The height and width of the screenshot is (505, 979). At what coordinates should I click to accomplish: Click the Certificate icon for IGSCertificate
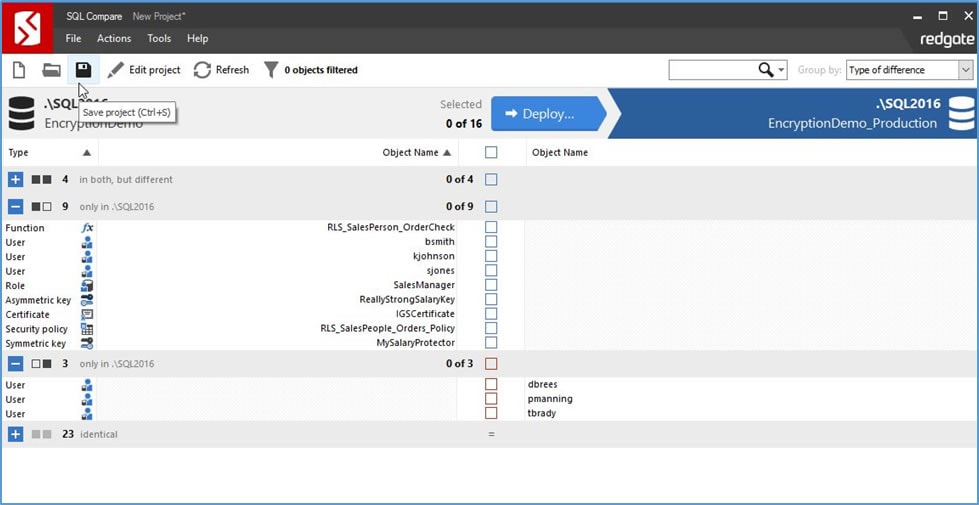tap(87, 315)
